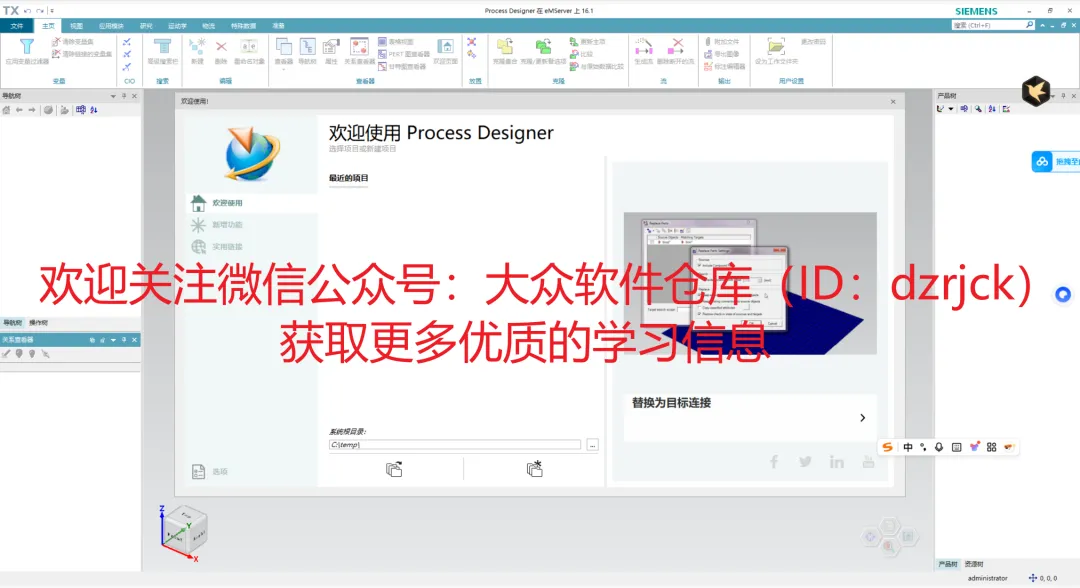Click the PERT 图查看器 item
1080x588 pixels.
pos(404,54)
